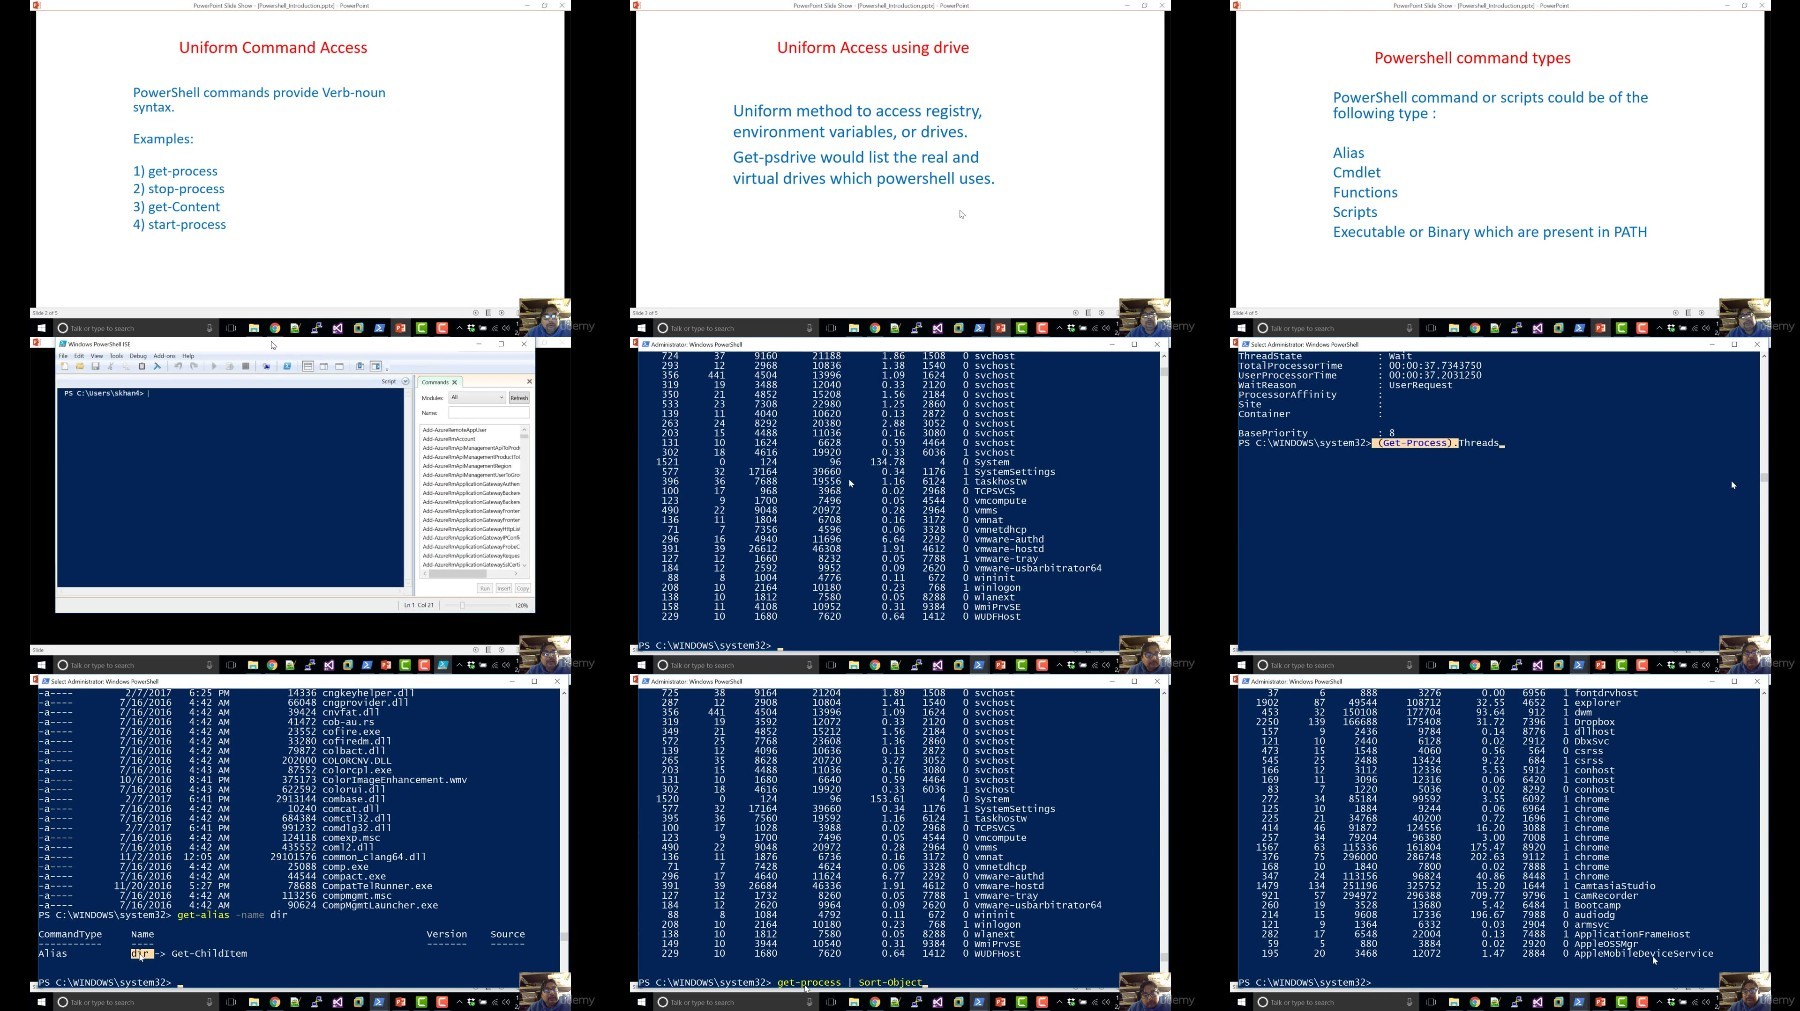The image size is (1800, 1011).
Task: Click Run Selection icon in ISE toolbar
Action: click(229, 366)
